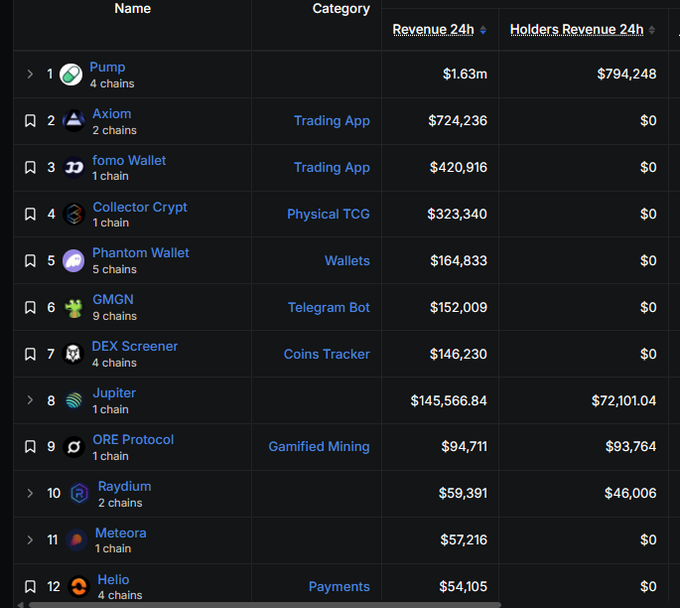680x608 pixels.
Task: Open the Axiom protocol link
Action: click(111, 114)
